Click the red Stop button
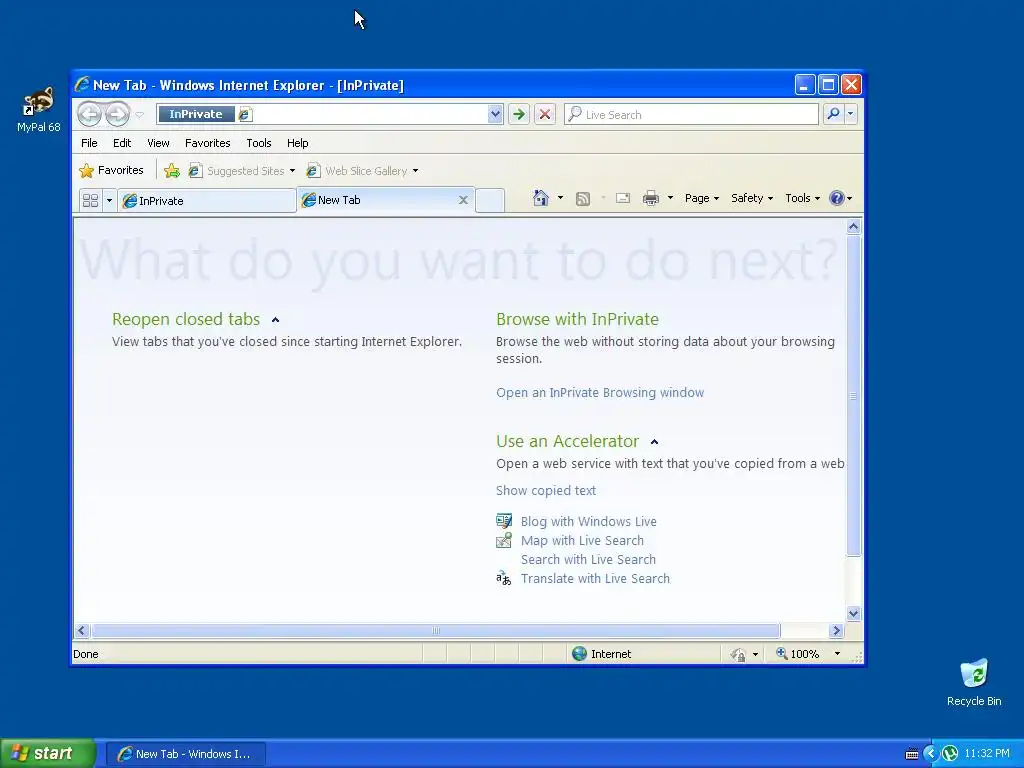The image size is (1024, 768). tap(545, 114)
